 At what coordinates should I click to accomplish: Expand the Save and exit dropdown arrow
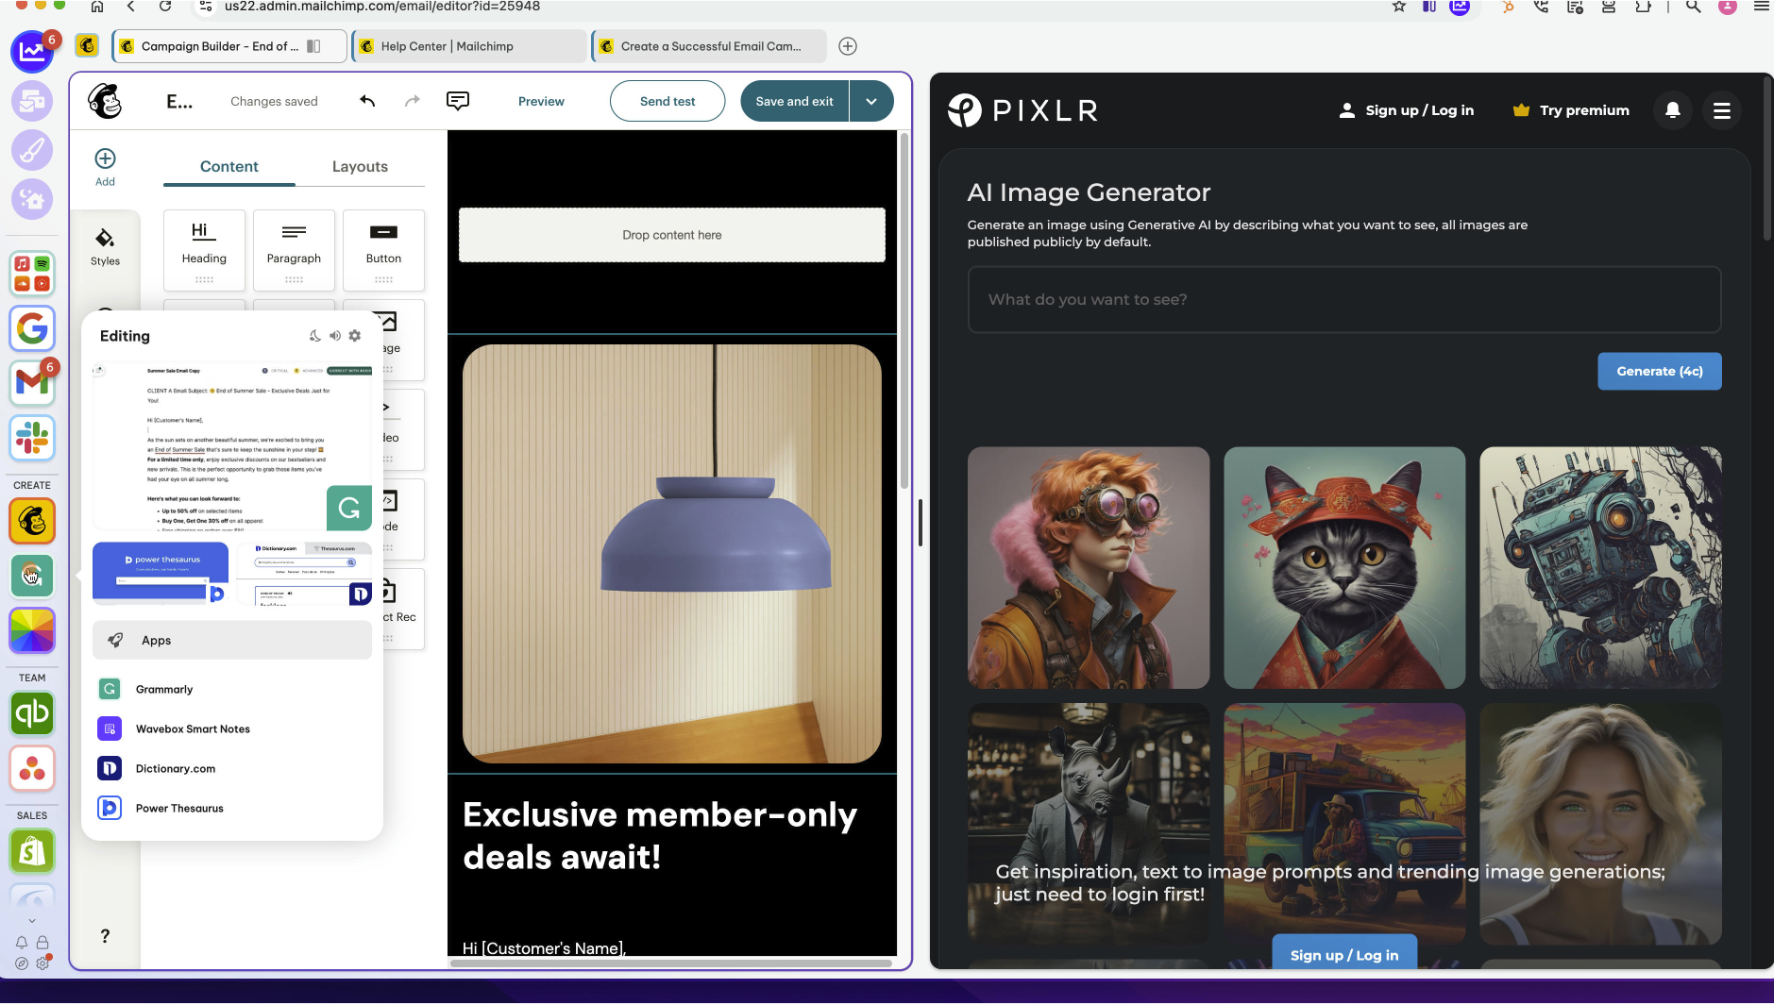coord(871,101)
